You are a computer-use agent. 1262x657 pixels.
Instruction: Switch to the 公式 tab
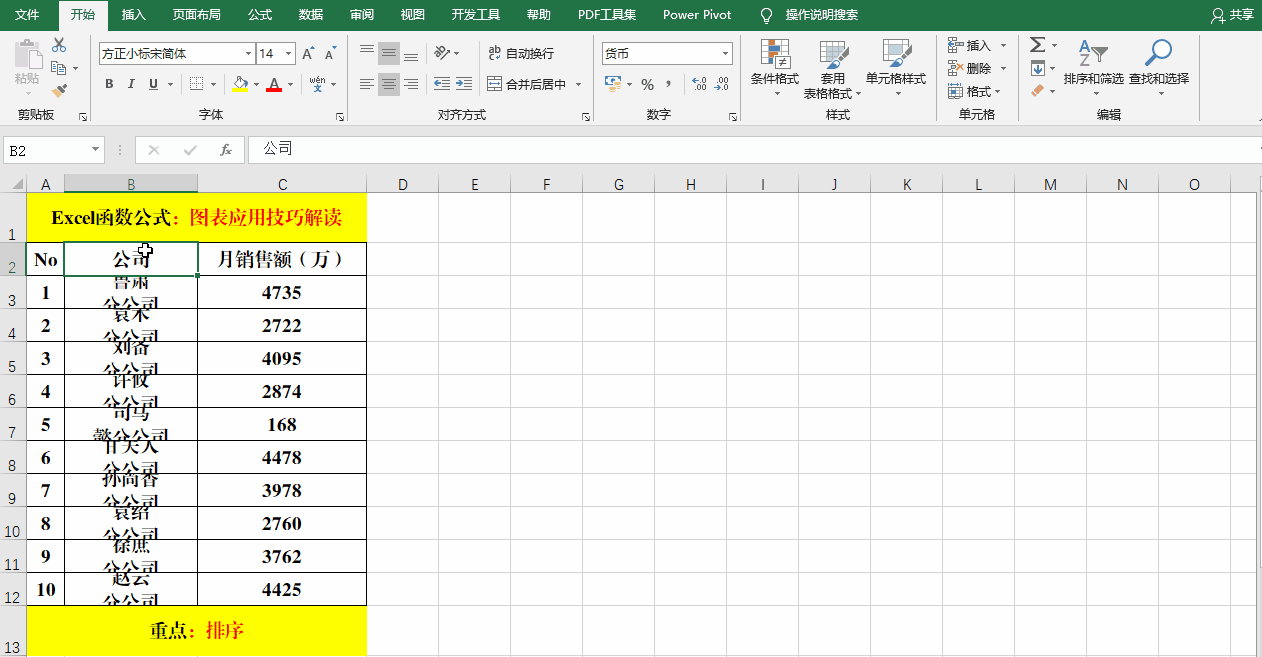[x=259, y=15]
